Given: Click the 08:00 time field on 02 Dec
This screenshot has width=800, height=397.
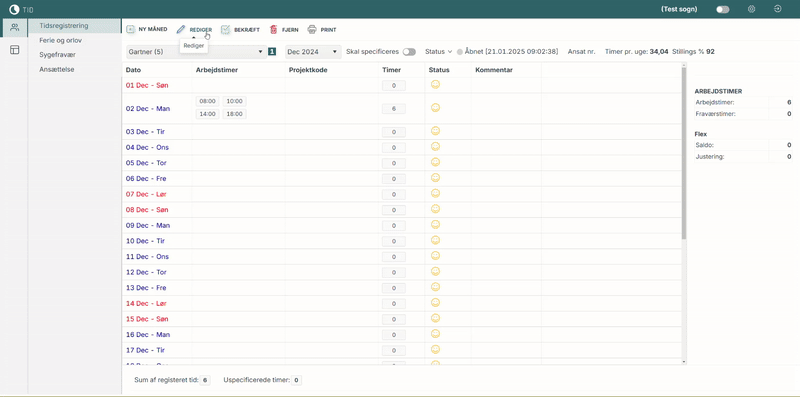Looking at the screenshot, I should 208,101.
